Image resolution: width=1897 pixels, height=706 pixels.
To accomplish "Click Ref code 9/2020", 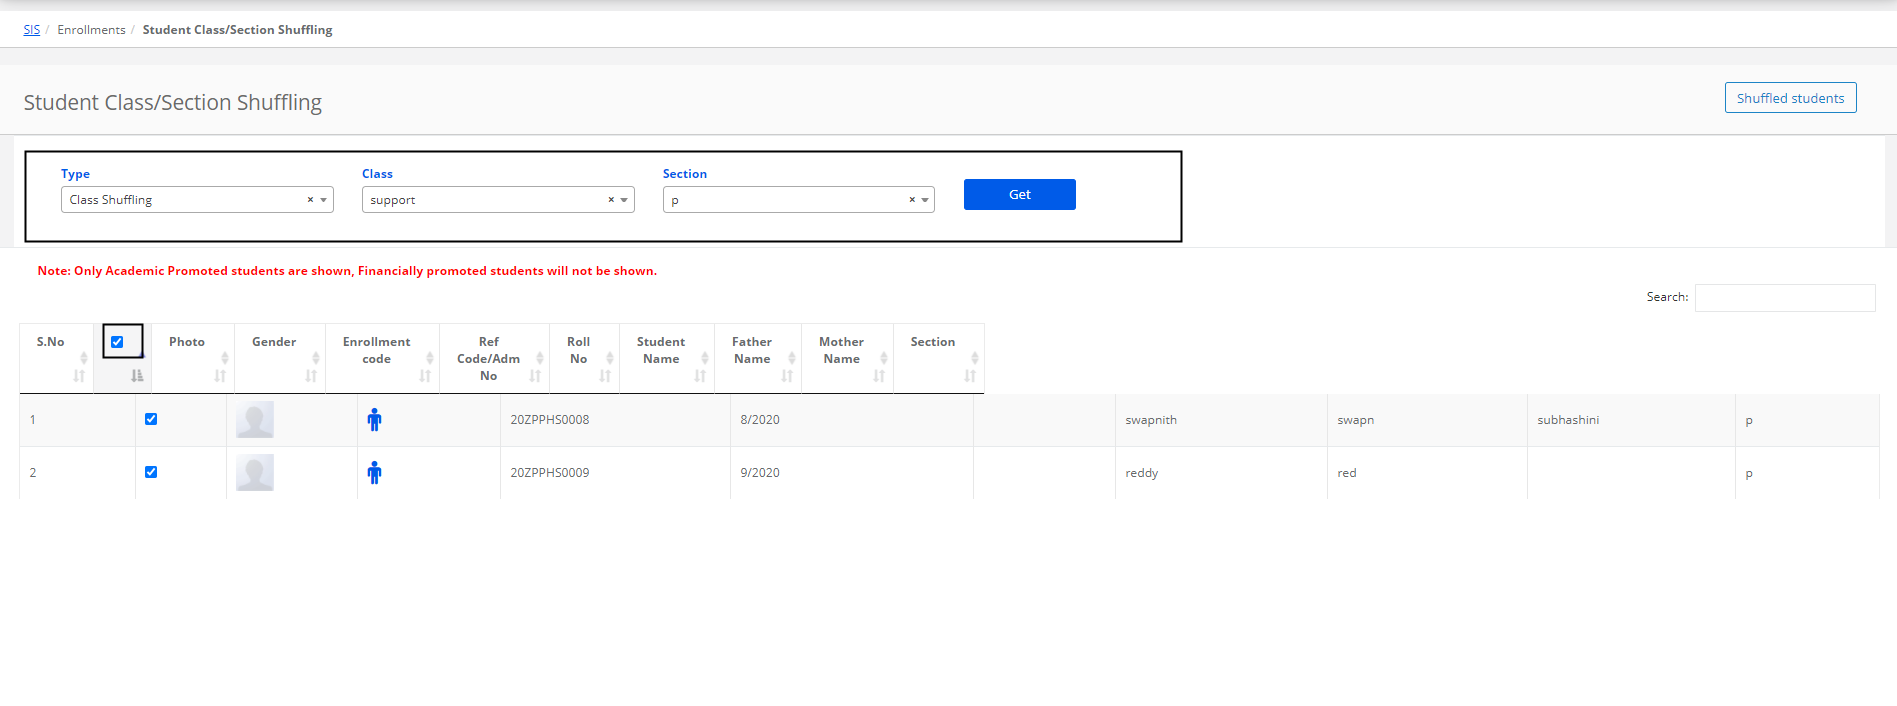I will pyautogui.click(x=760, y=473).
